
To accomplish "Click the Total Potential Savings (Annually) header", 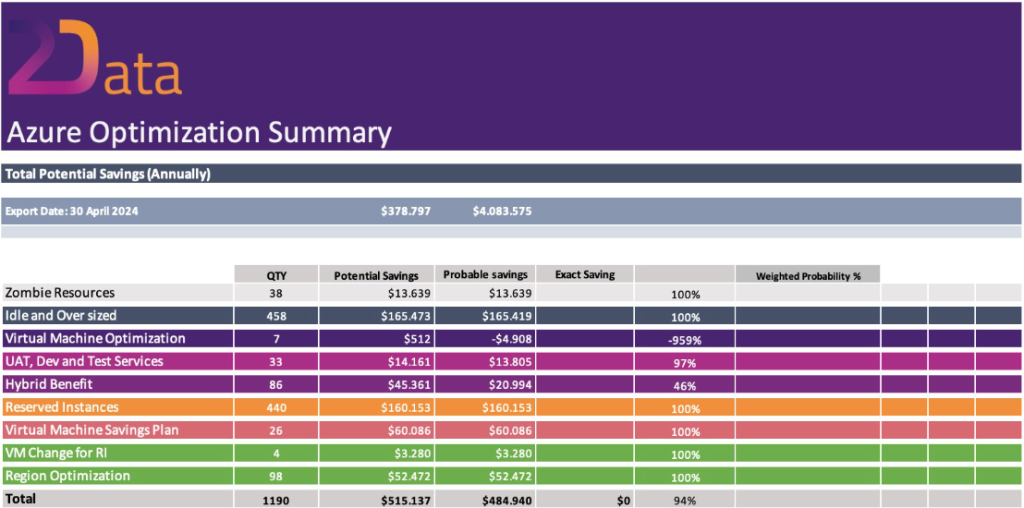I will click(x=108, y=174).
